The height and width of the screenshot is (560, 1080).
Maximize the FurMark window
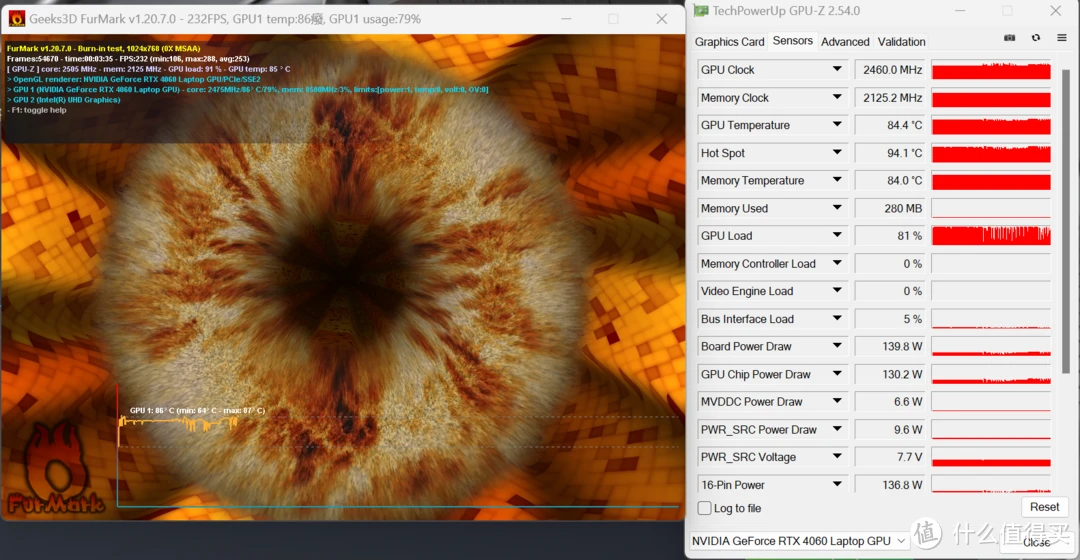tap(613, 19)
